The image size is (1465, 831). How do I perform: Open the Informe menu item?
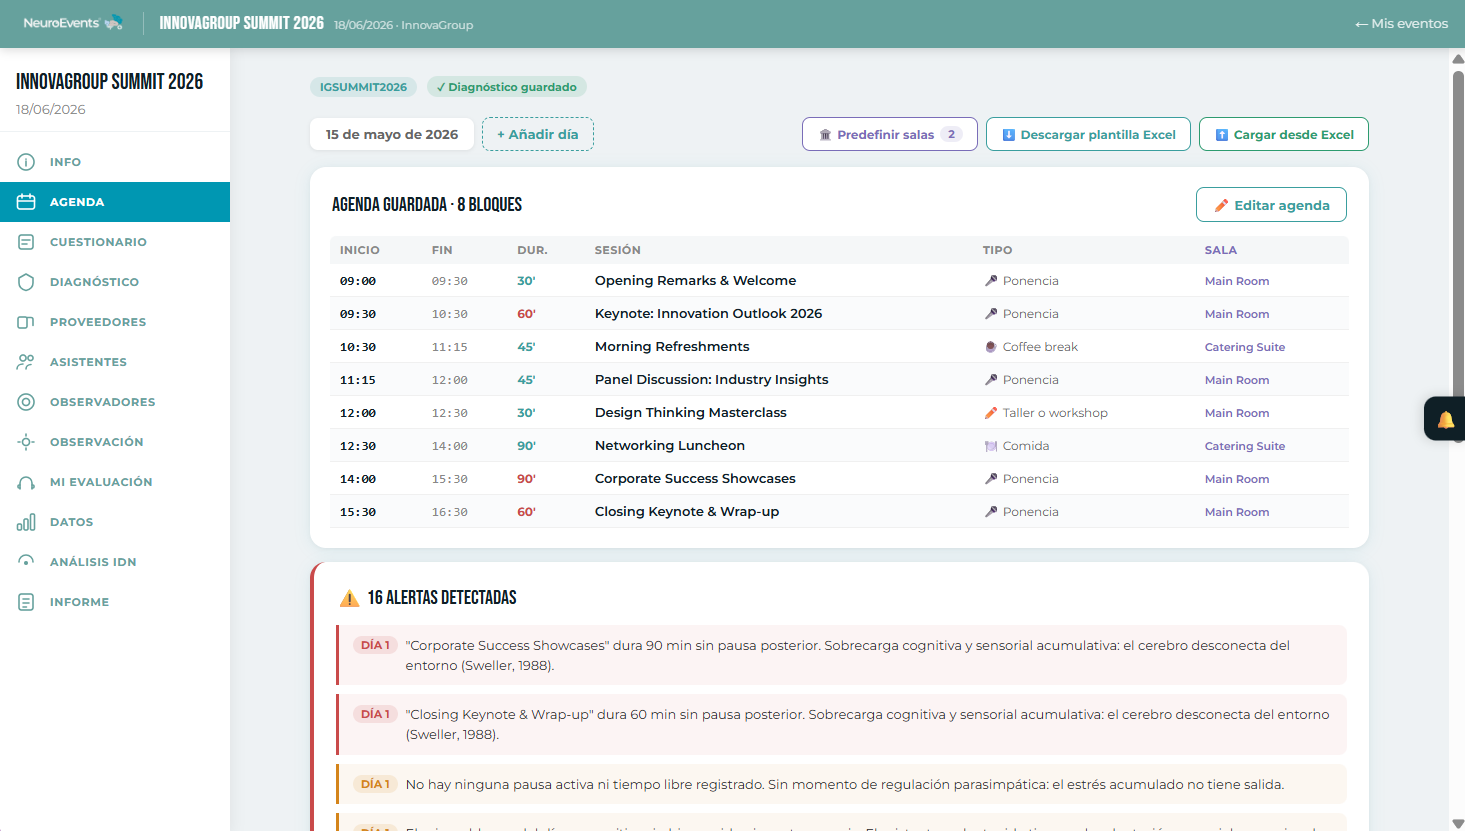[x=115, y=602]
